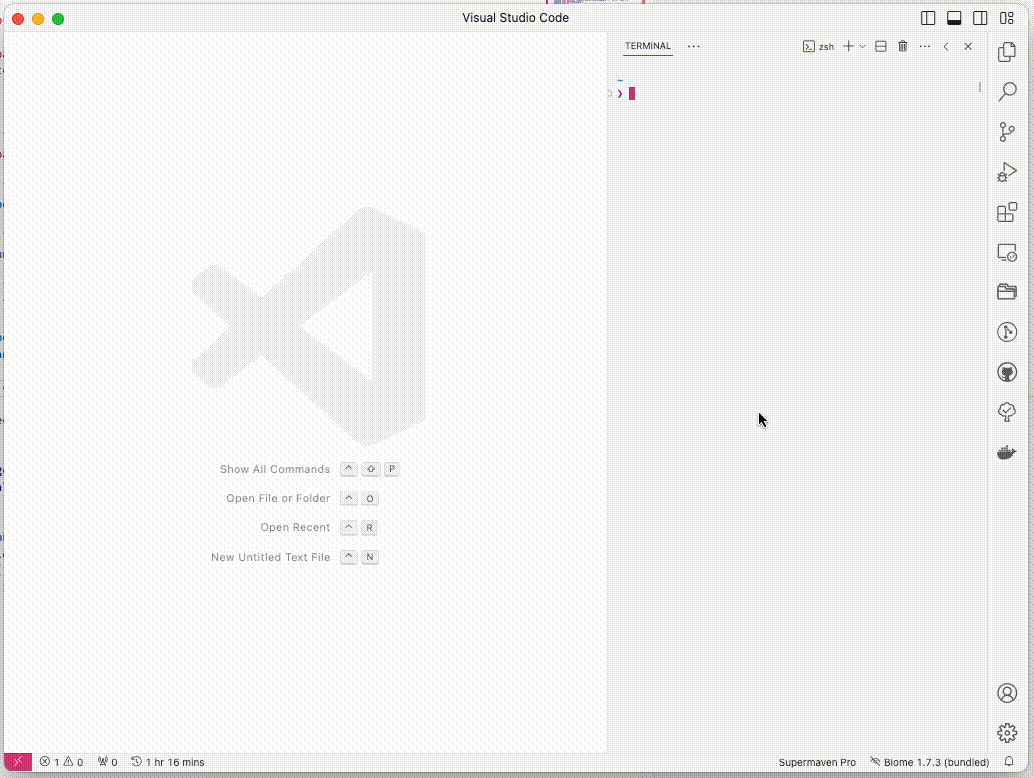Close the terminal panel
This screenshot has height=778, width=1034.
tap(968, 47)
